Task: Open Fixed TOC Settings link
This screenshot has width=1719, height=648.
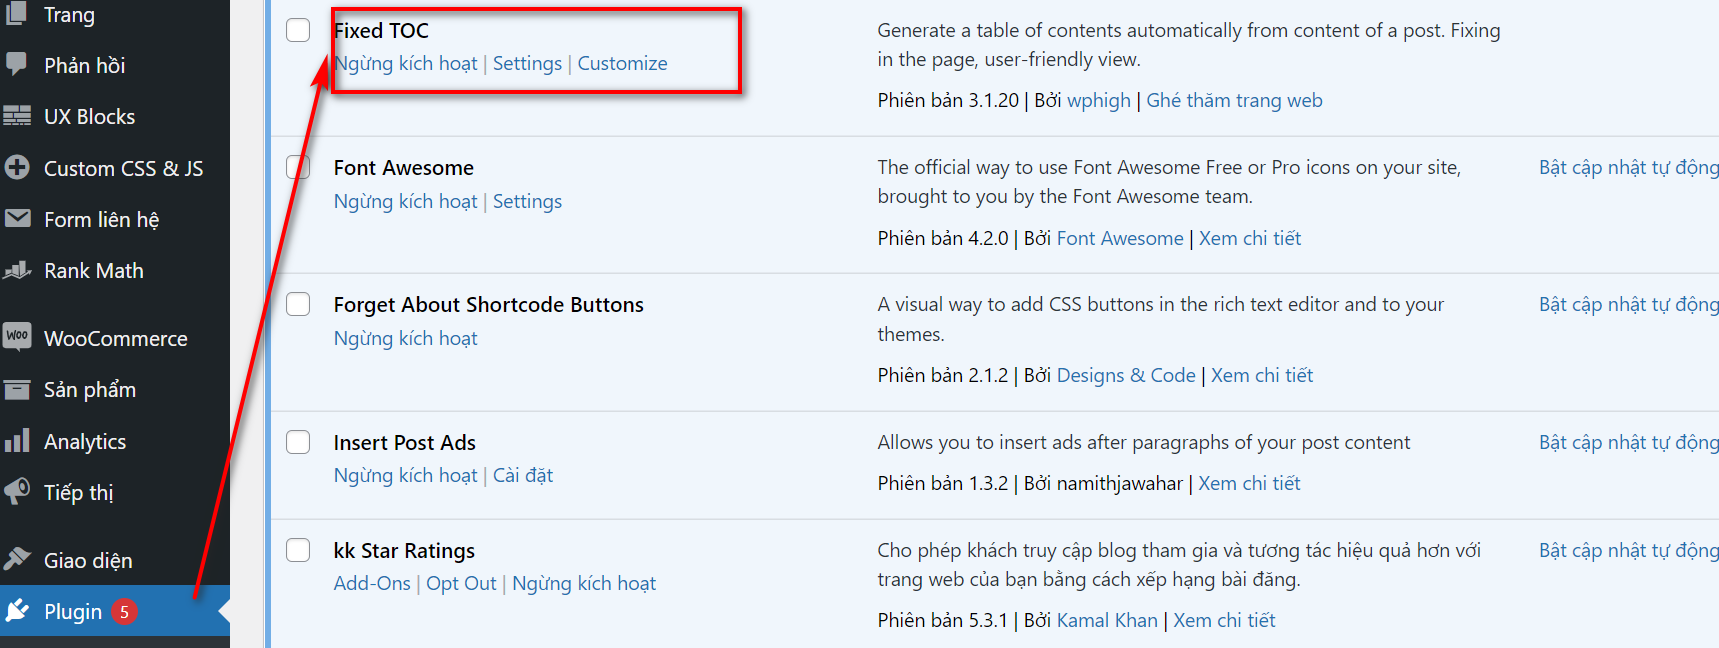Action: 527,64
